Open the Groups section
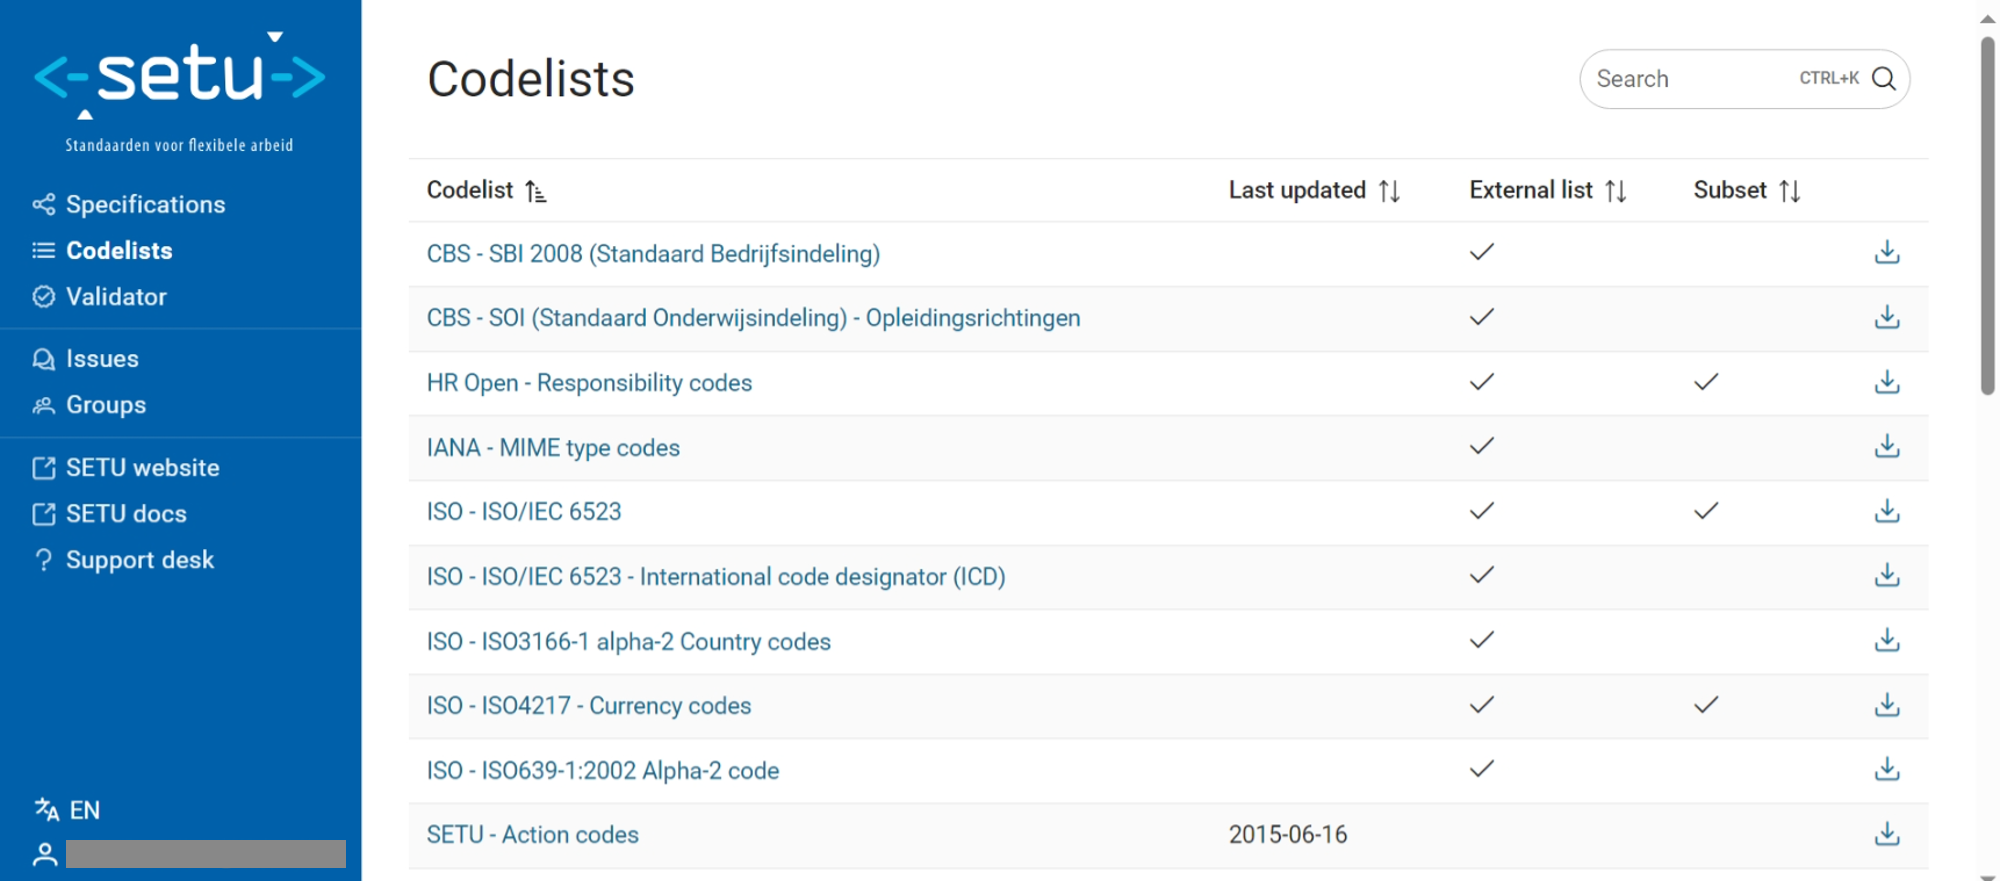The image size is (2000, 881). coord(89,405)
